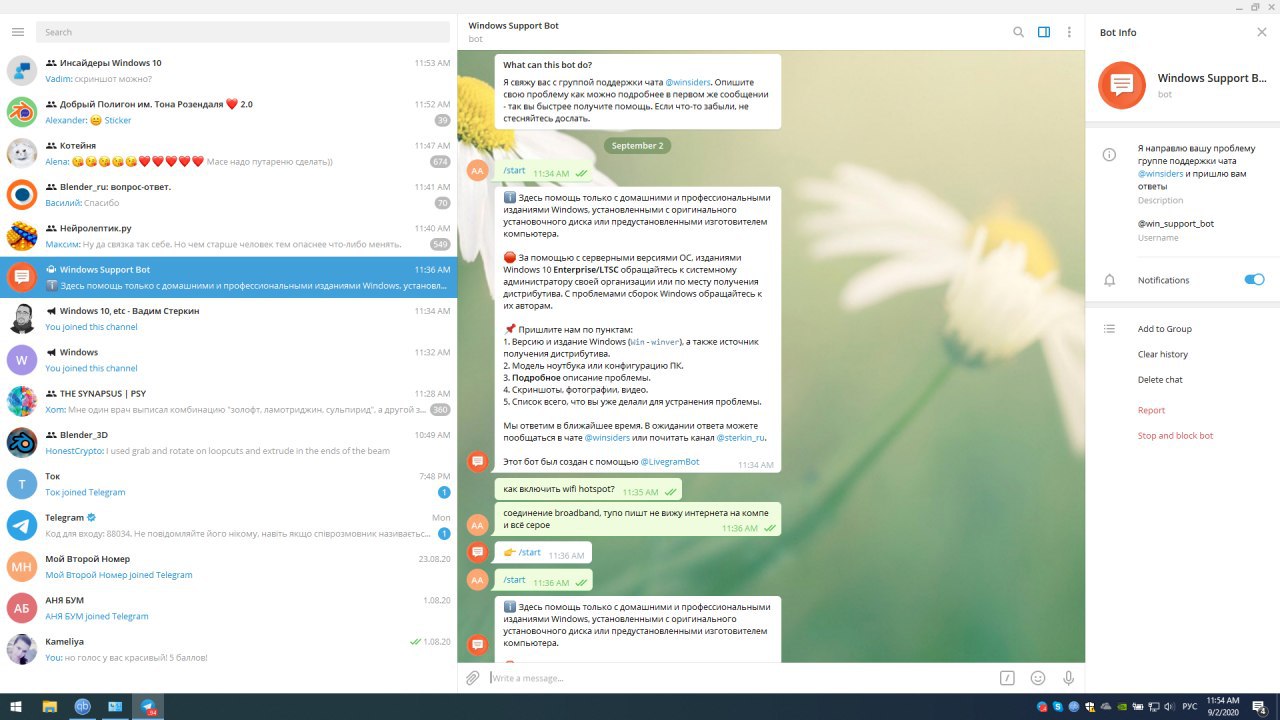
Task: Open the Добрый Полигон chat
Action: tap(228, 112)
